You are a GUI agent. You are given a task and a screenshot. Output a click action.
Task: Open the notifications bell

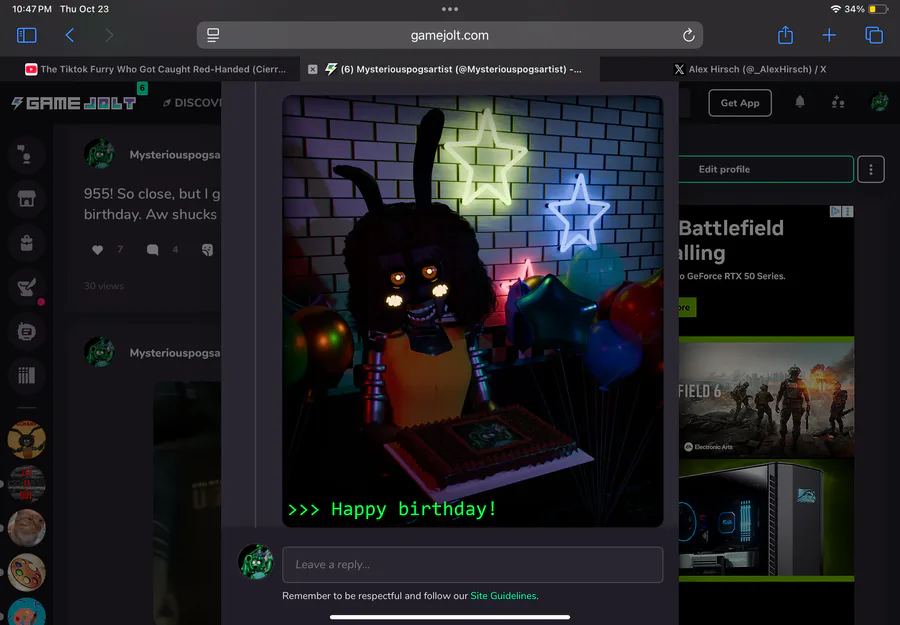(x=800, y=102)
